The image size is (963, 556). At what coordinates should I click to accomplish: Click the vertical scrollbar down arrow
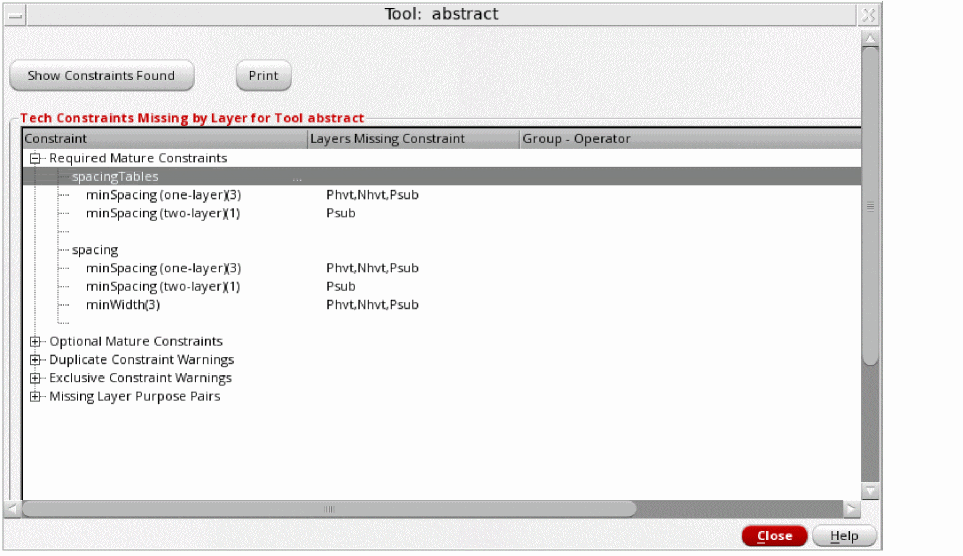(x=870, y=491)
